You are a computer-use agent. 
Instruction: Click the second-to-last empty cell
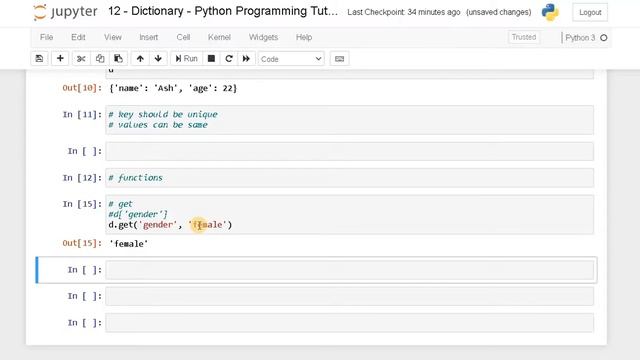click(349, 296)
